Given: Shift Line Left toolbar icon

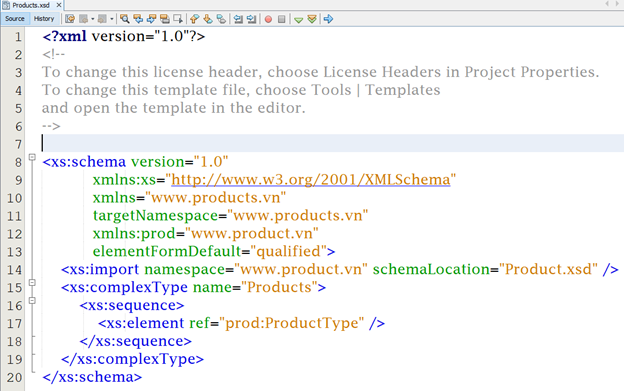Looking at the screenshot, I should click(238, 19).
